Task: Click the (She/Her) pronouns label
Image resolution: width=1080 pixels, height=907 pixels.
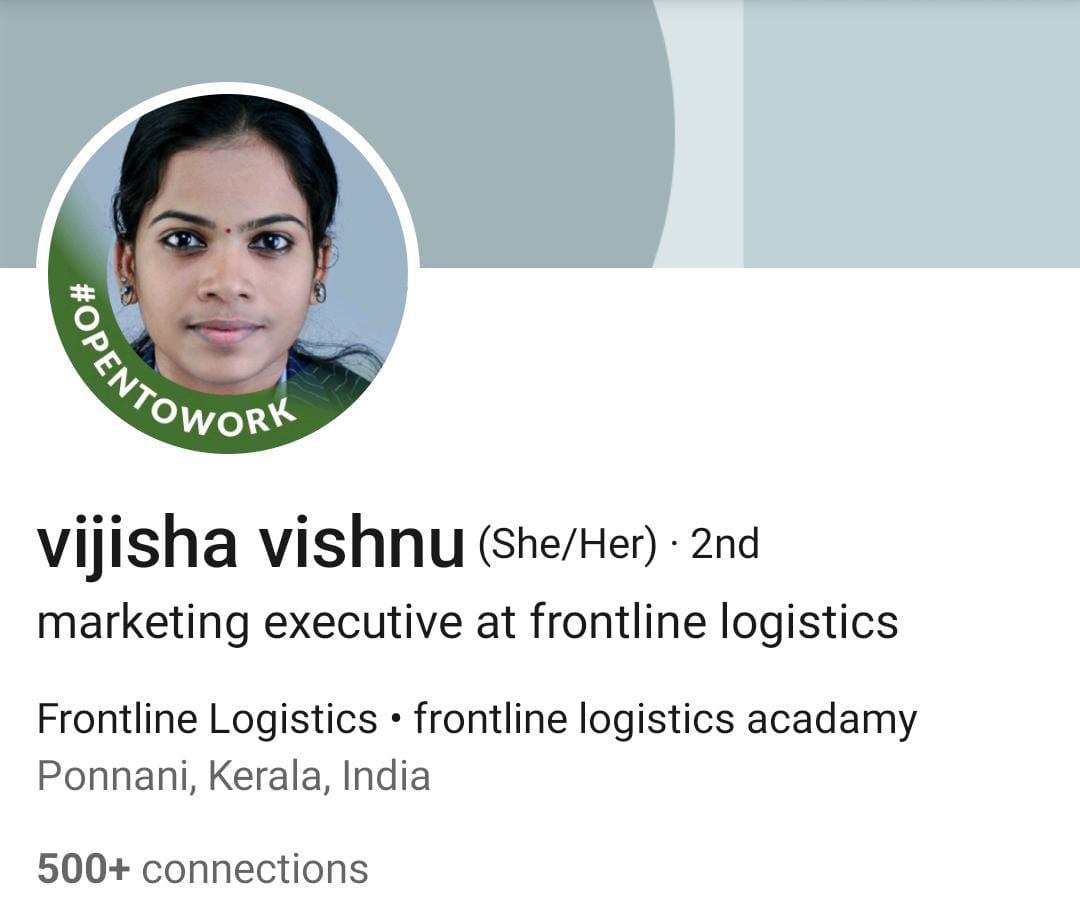Action: coord(568,545)
